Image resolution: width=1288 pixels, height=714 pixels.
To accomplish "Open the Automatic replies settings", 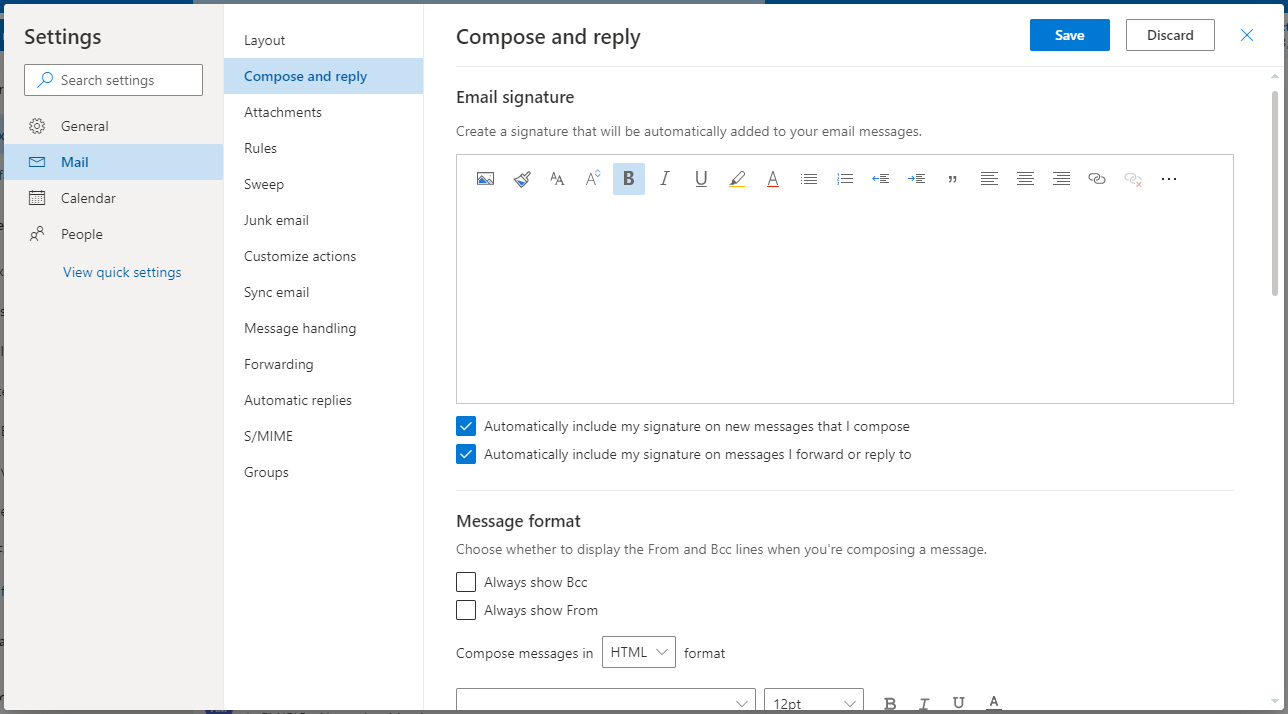I will pos(298,400).
